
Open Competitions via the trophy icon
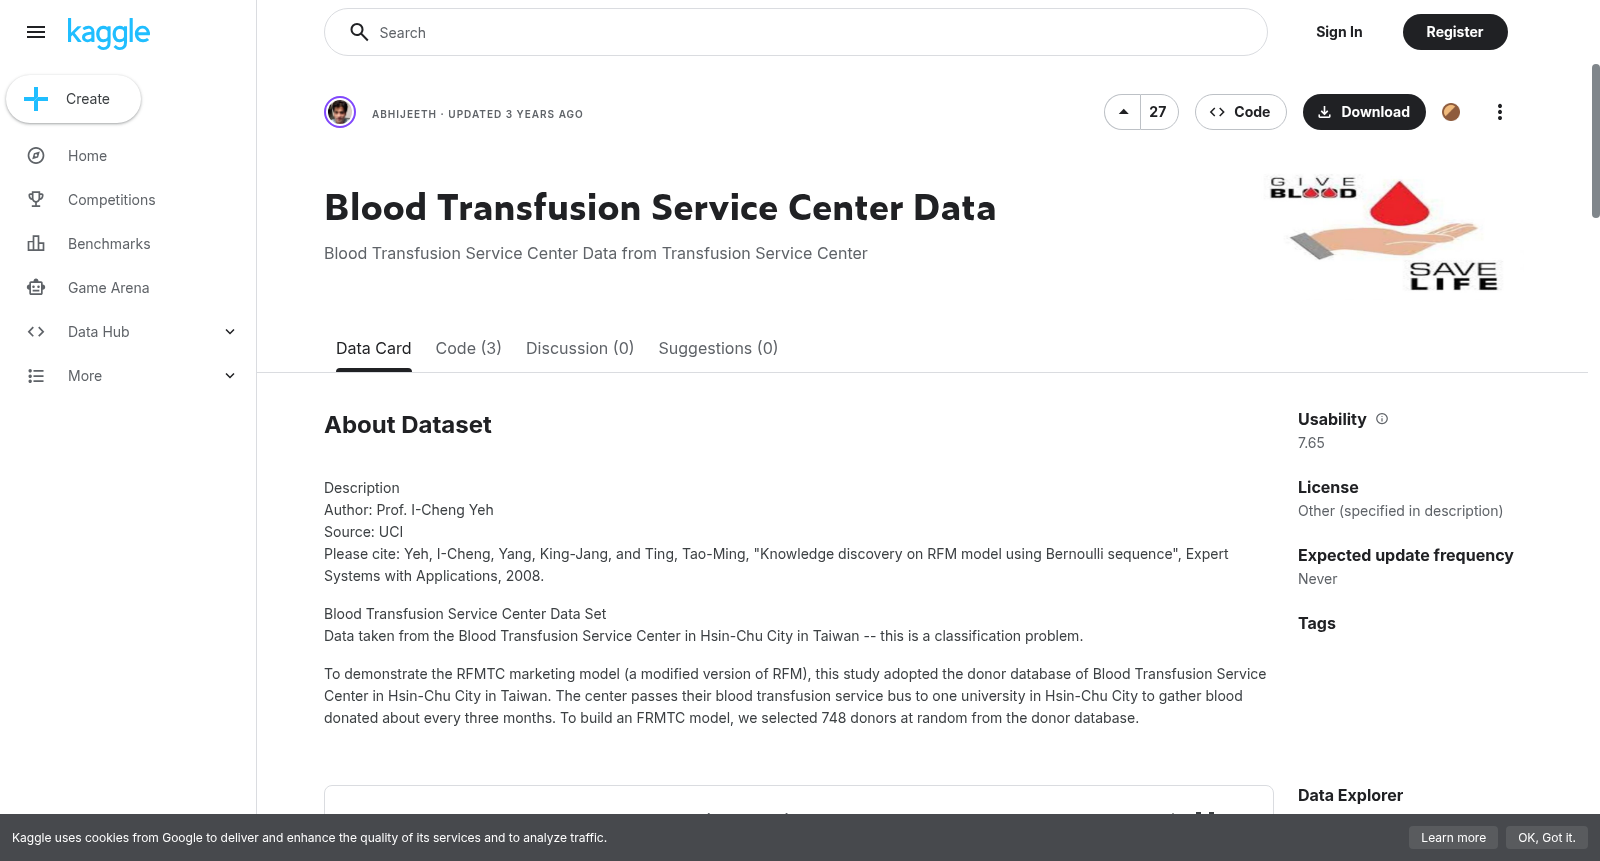coord(36,200)
